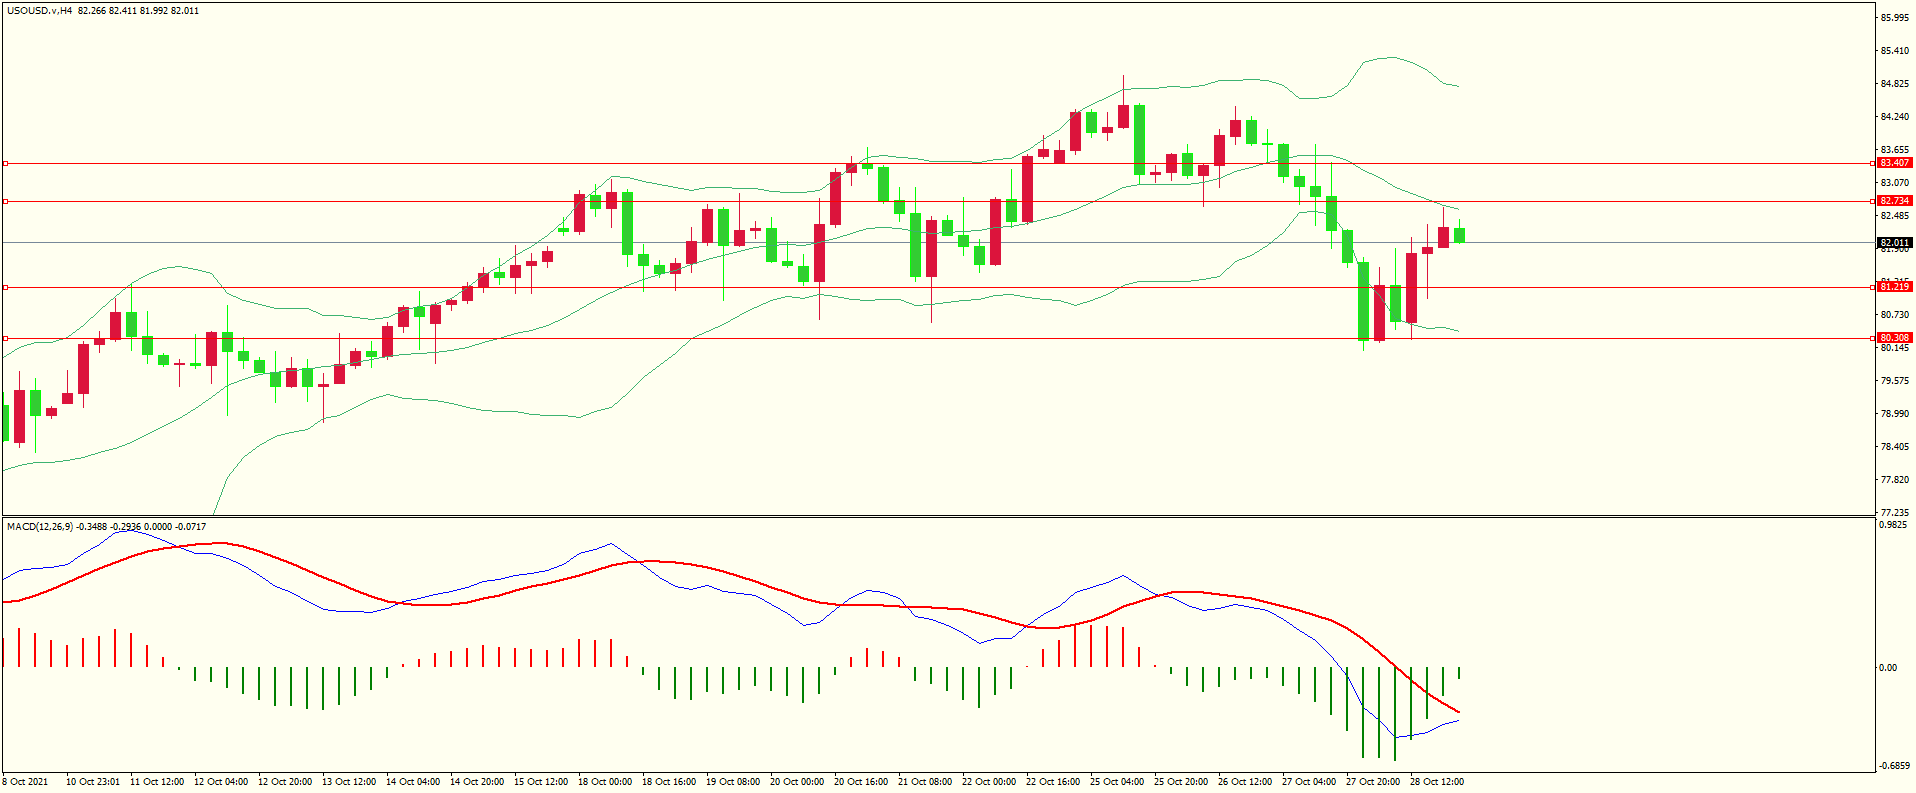Click the 10 Oct 23:01 time label
The width and height of the screenshot is (1916, 793).
tap(93, 782)
